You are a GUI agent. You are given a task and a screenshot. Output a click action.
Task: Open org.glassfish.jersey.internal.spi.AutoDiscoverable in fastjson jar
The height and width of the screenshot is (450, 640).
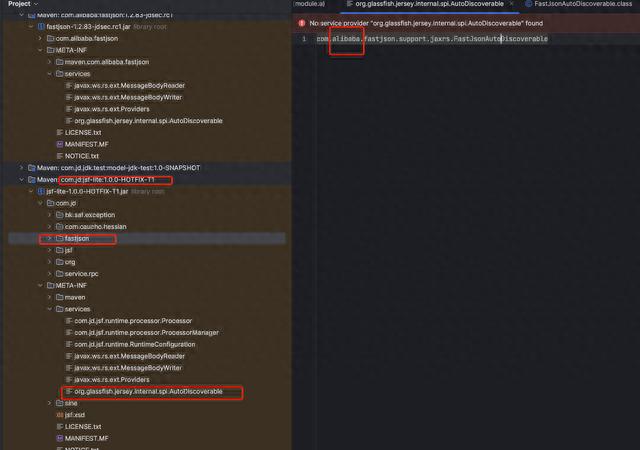point(149,121)
